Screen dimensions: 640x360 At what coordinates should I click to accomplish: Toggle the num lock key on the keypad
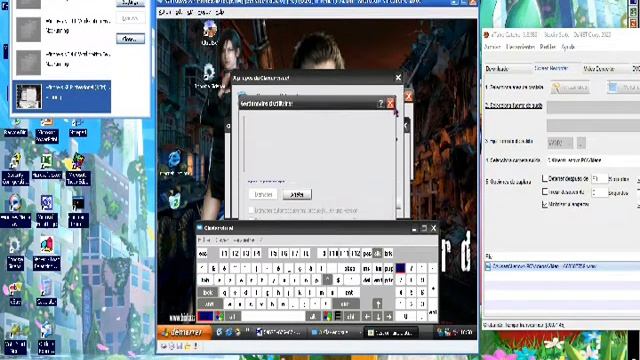pyautogui.click(x=400, y=268)
